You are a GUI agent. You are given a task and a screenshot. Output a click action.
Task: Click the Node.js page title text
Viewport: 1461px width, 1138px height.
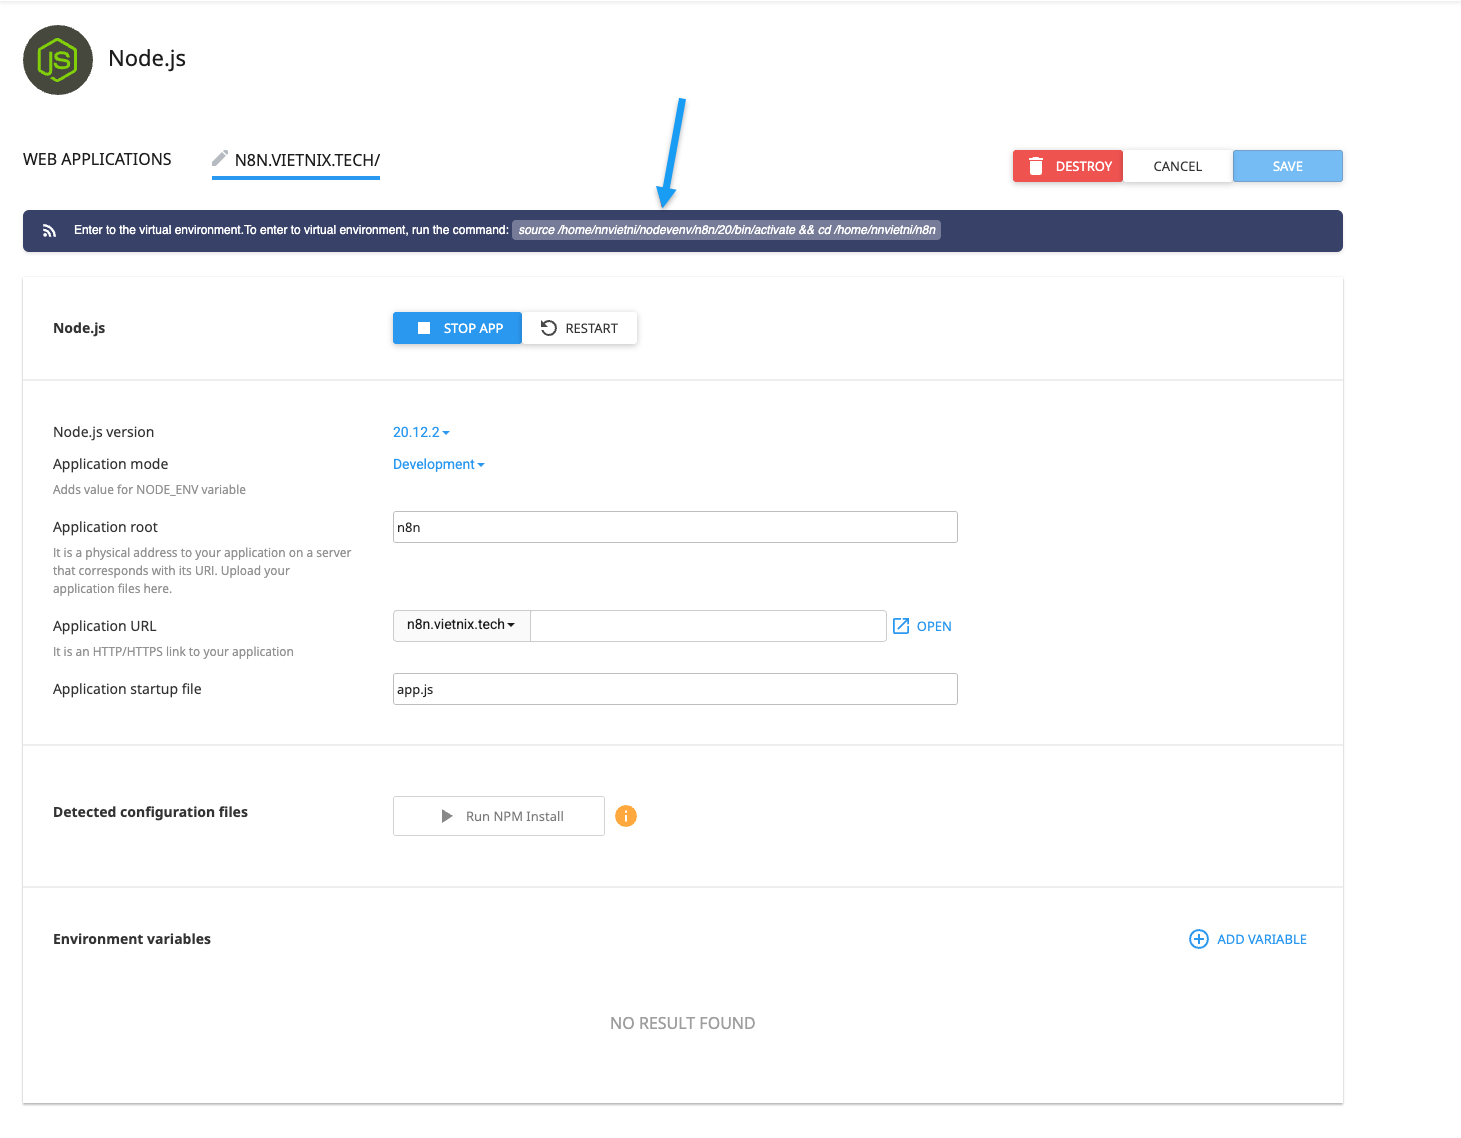(x=147, y=58)
